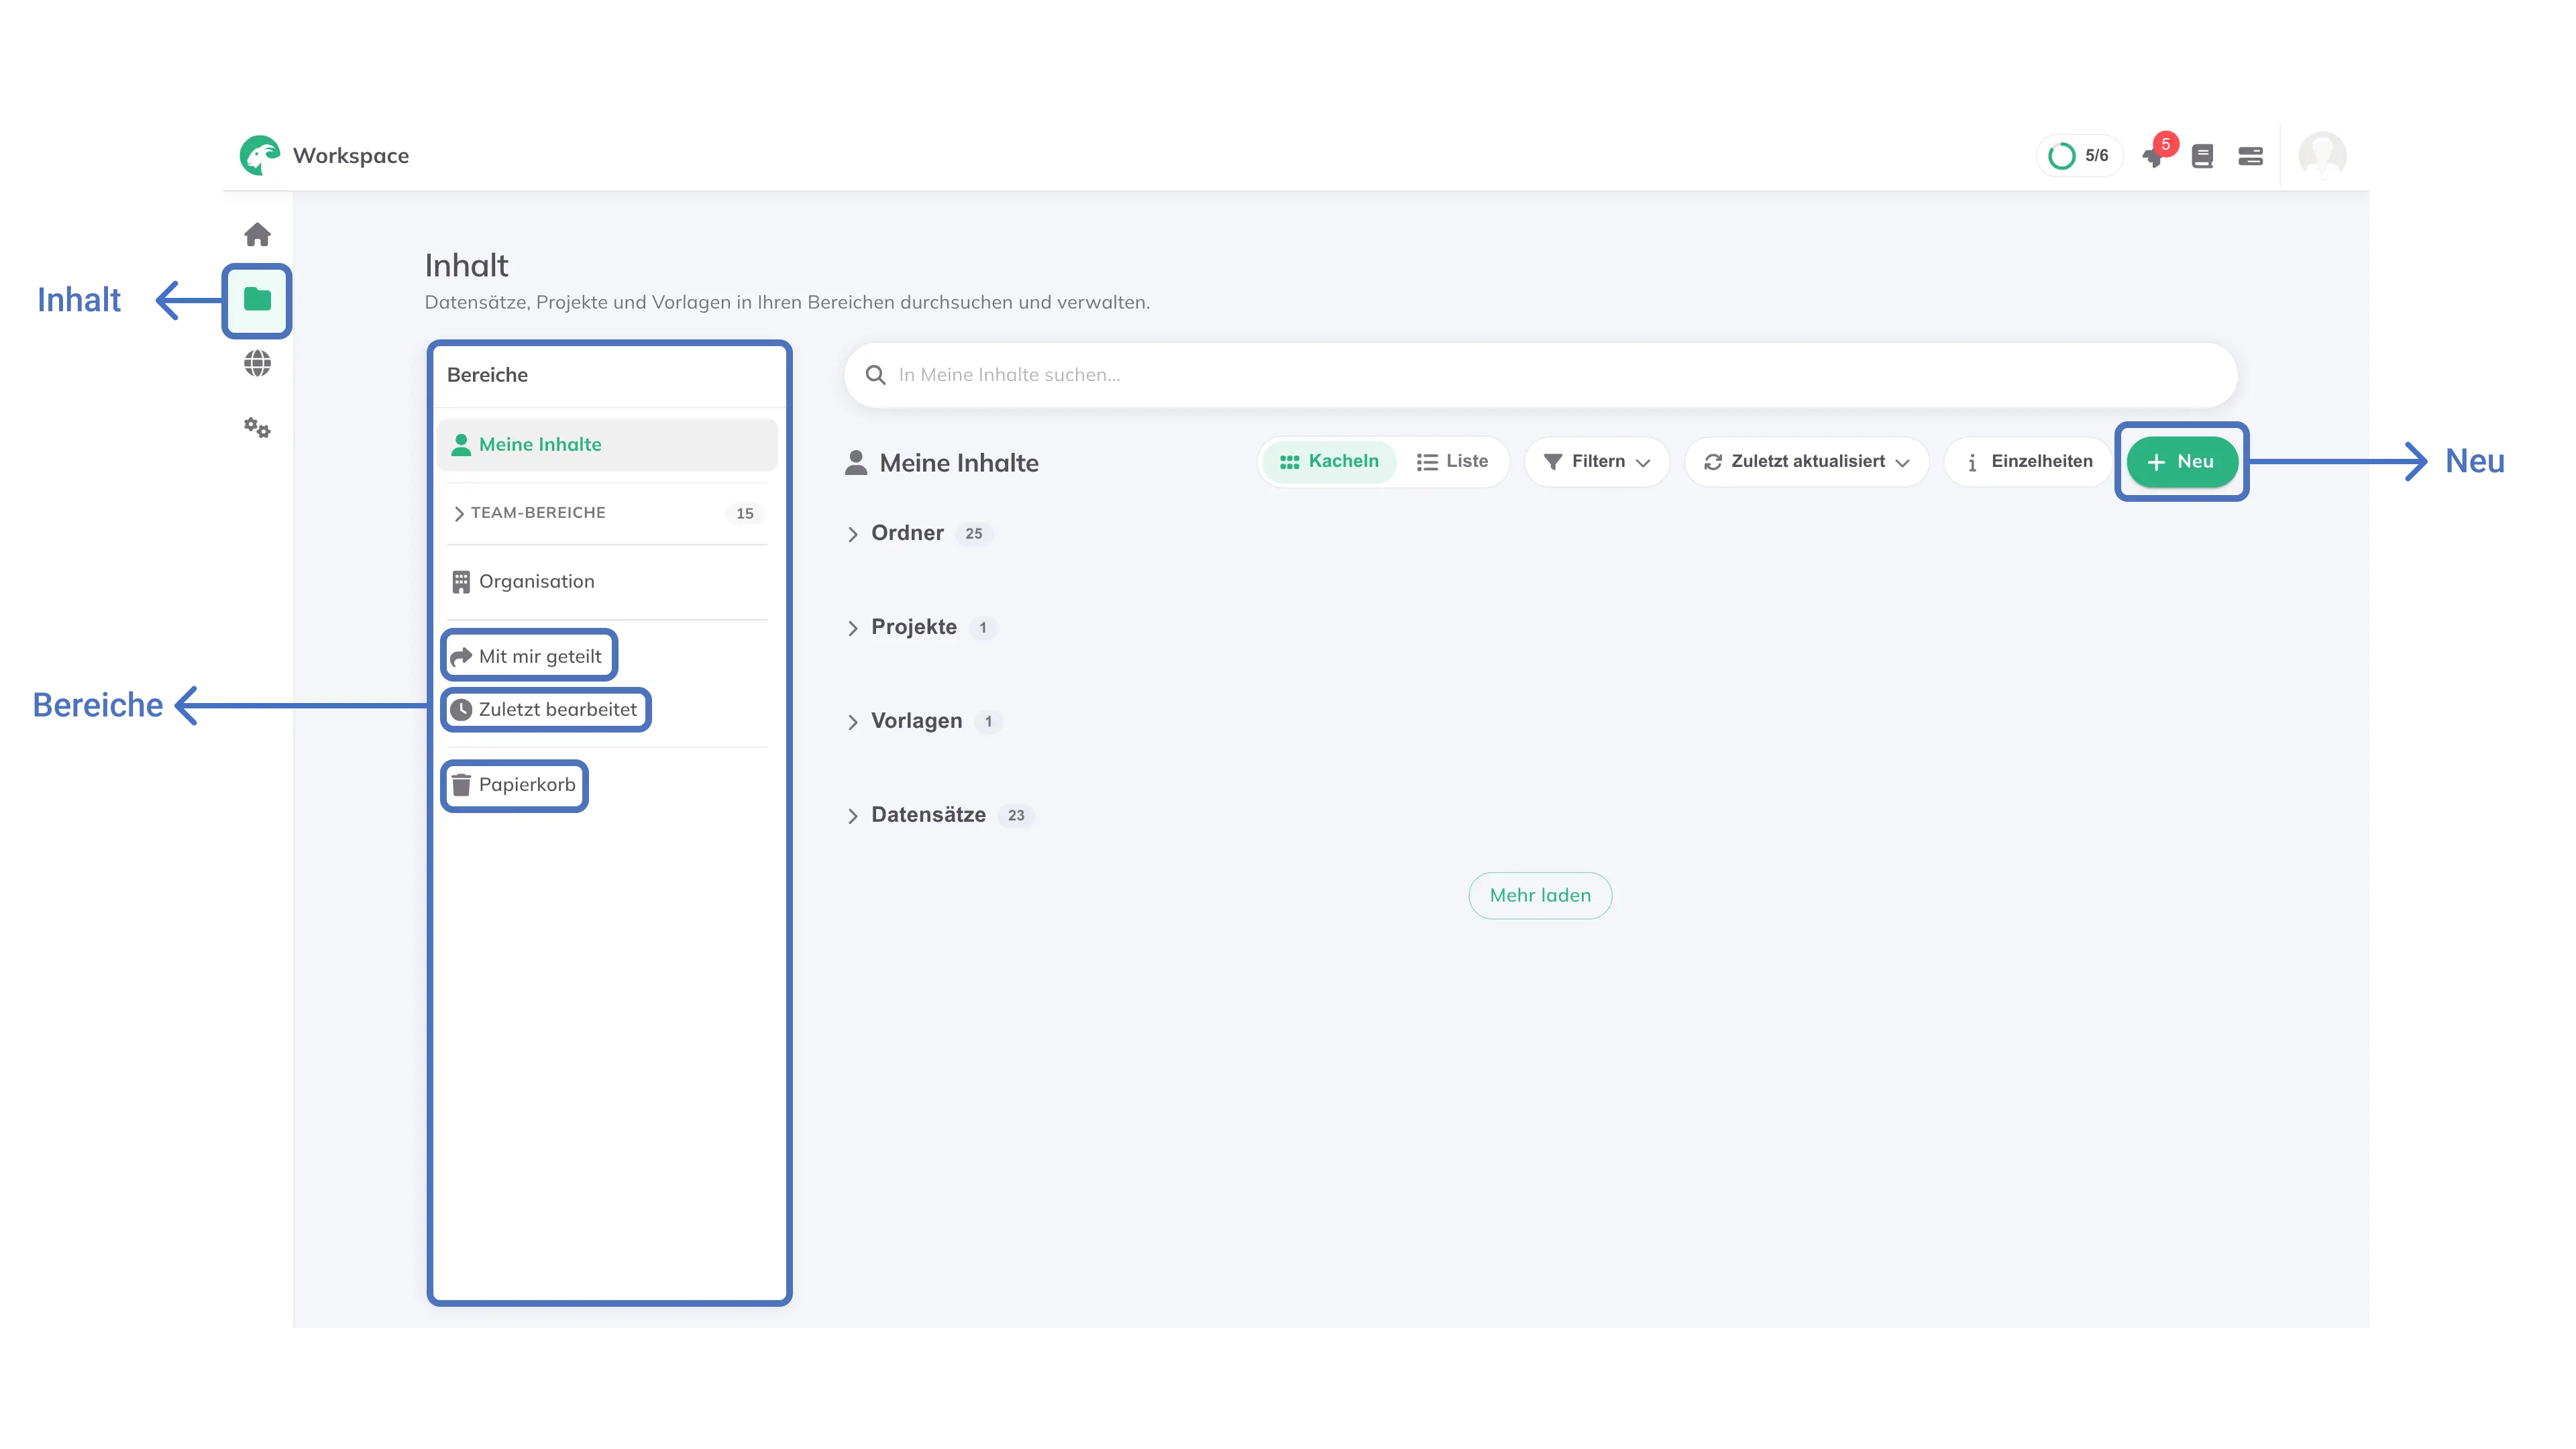The height and width of the screenshot is (1449, 2576).
Task: Select Organisation in Bereiche
Action: [606, 582]
